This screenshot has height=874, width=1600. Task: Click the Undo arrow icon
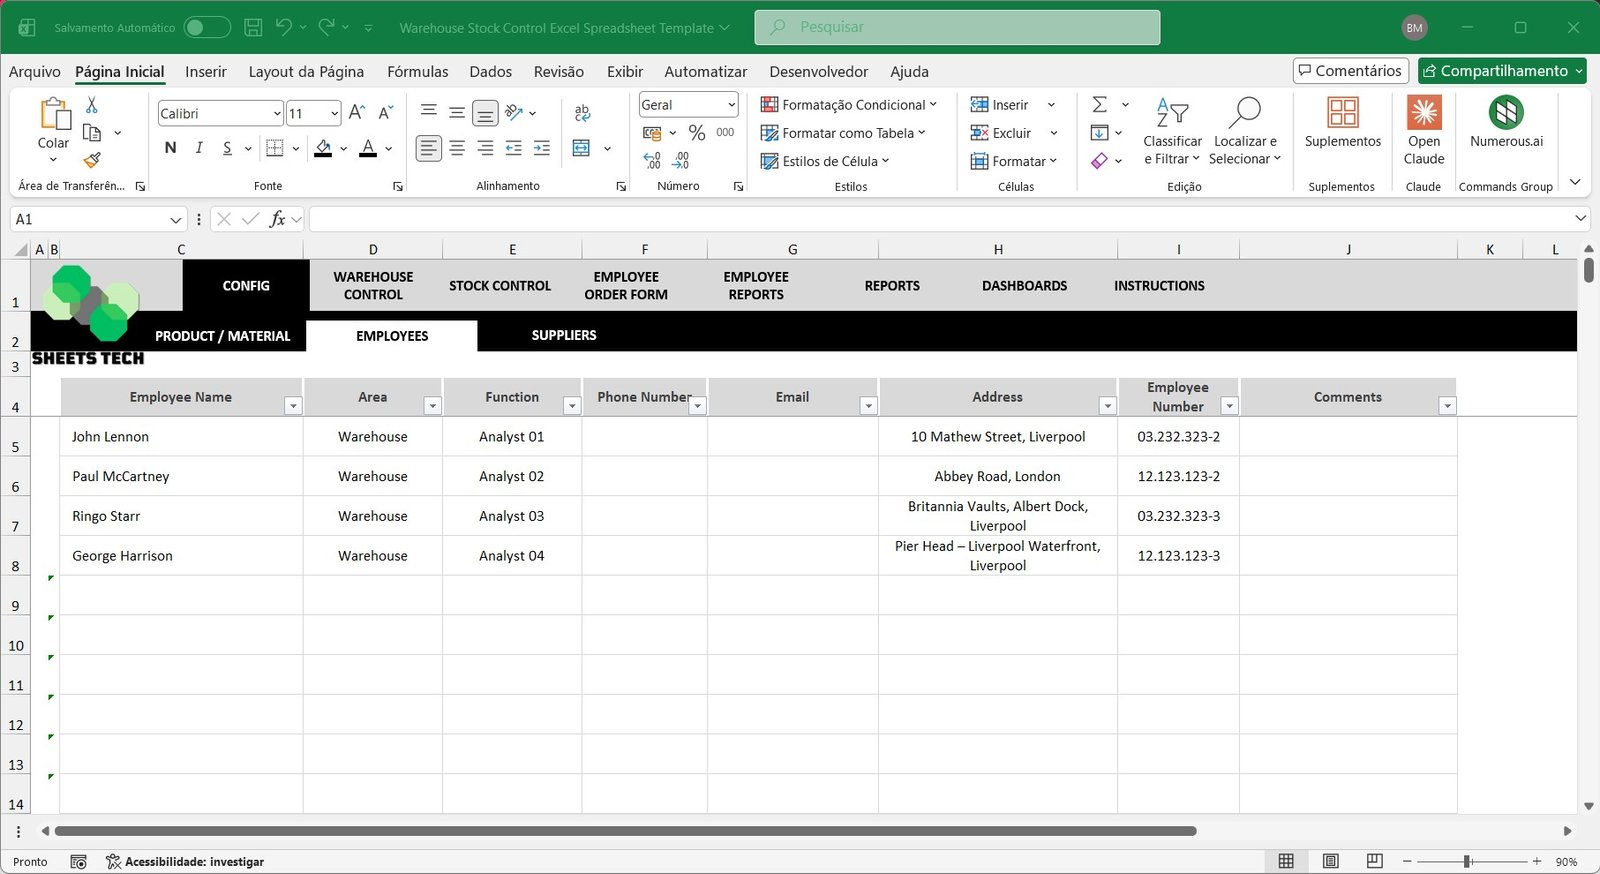pyautogui.click(x=284, y=28)
